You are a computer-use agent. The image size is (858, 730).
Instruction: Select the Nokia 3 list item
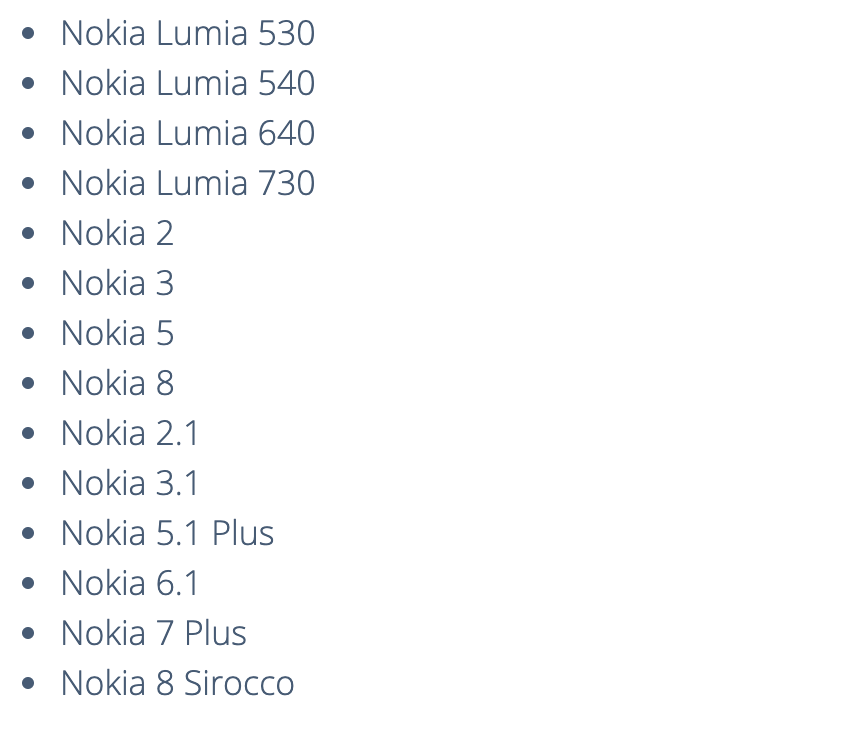click(x=118, y=283)
